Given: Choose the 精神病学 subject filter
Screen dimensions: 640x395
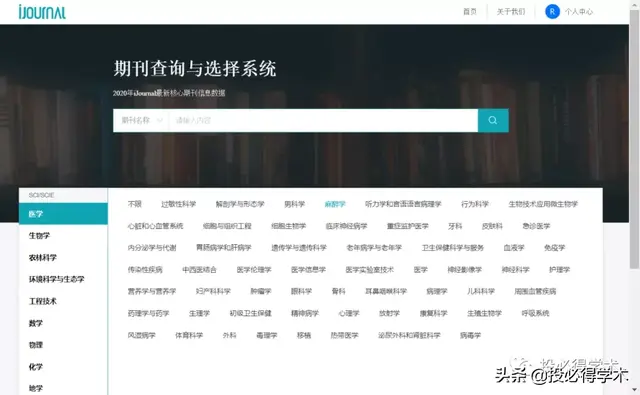Looking at the screenshot, I should tap(304, 313).
